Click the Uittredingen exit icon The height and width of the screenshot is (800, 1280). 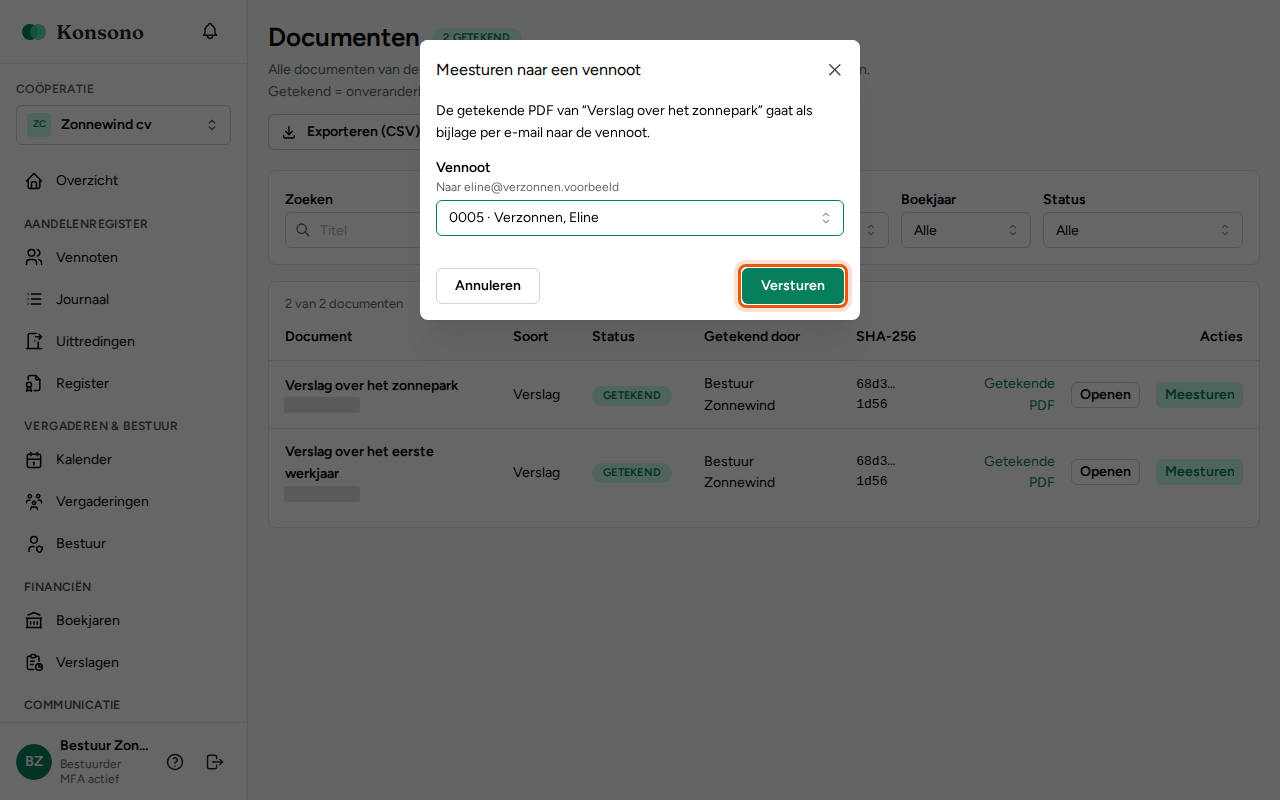pyautogui.click(x=34, y=341)
